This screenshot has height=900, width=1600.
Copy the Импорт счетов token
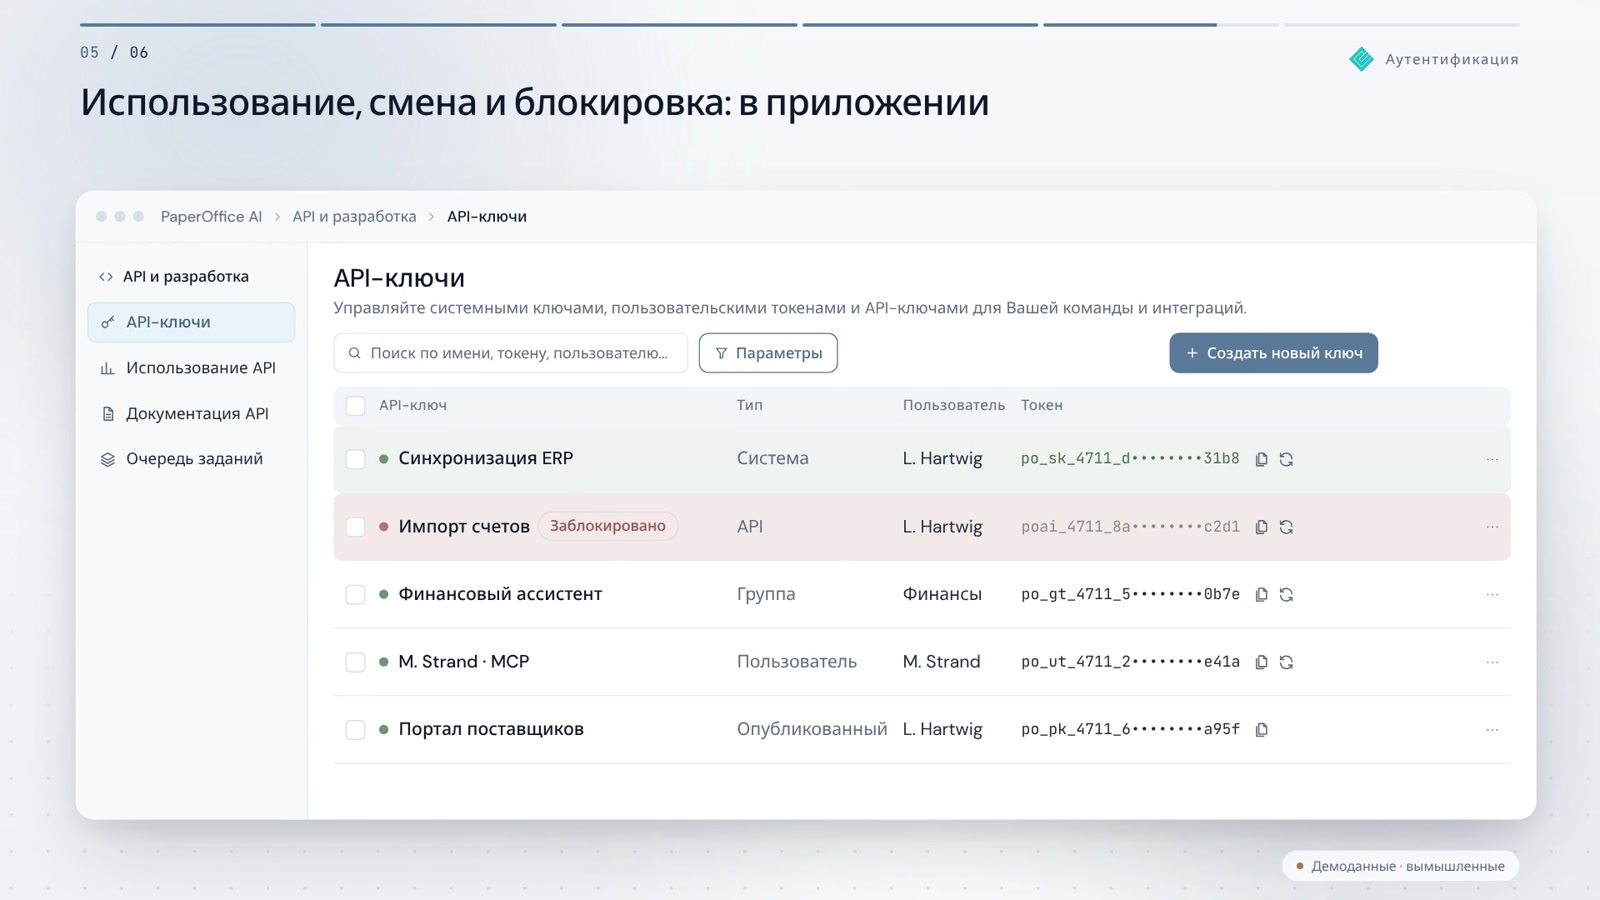coord(1262,527)
